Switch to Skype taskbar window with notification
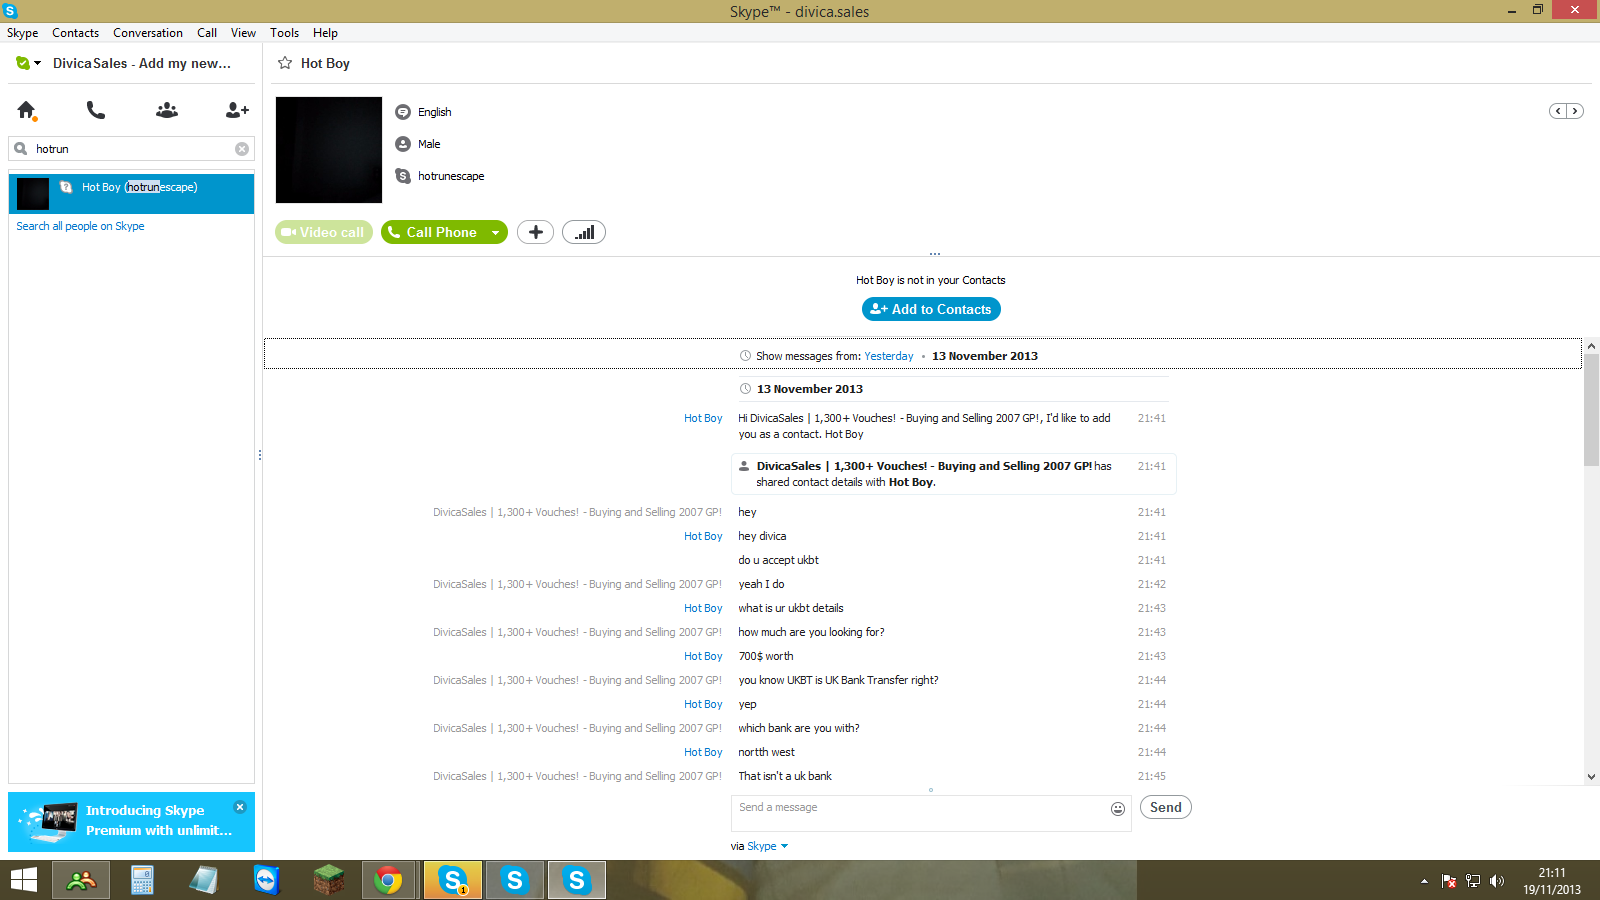This screenshot has width=1600, height=900. pyautogui.click(x=453, y=880)
